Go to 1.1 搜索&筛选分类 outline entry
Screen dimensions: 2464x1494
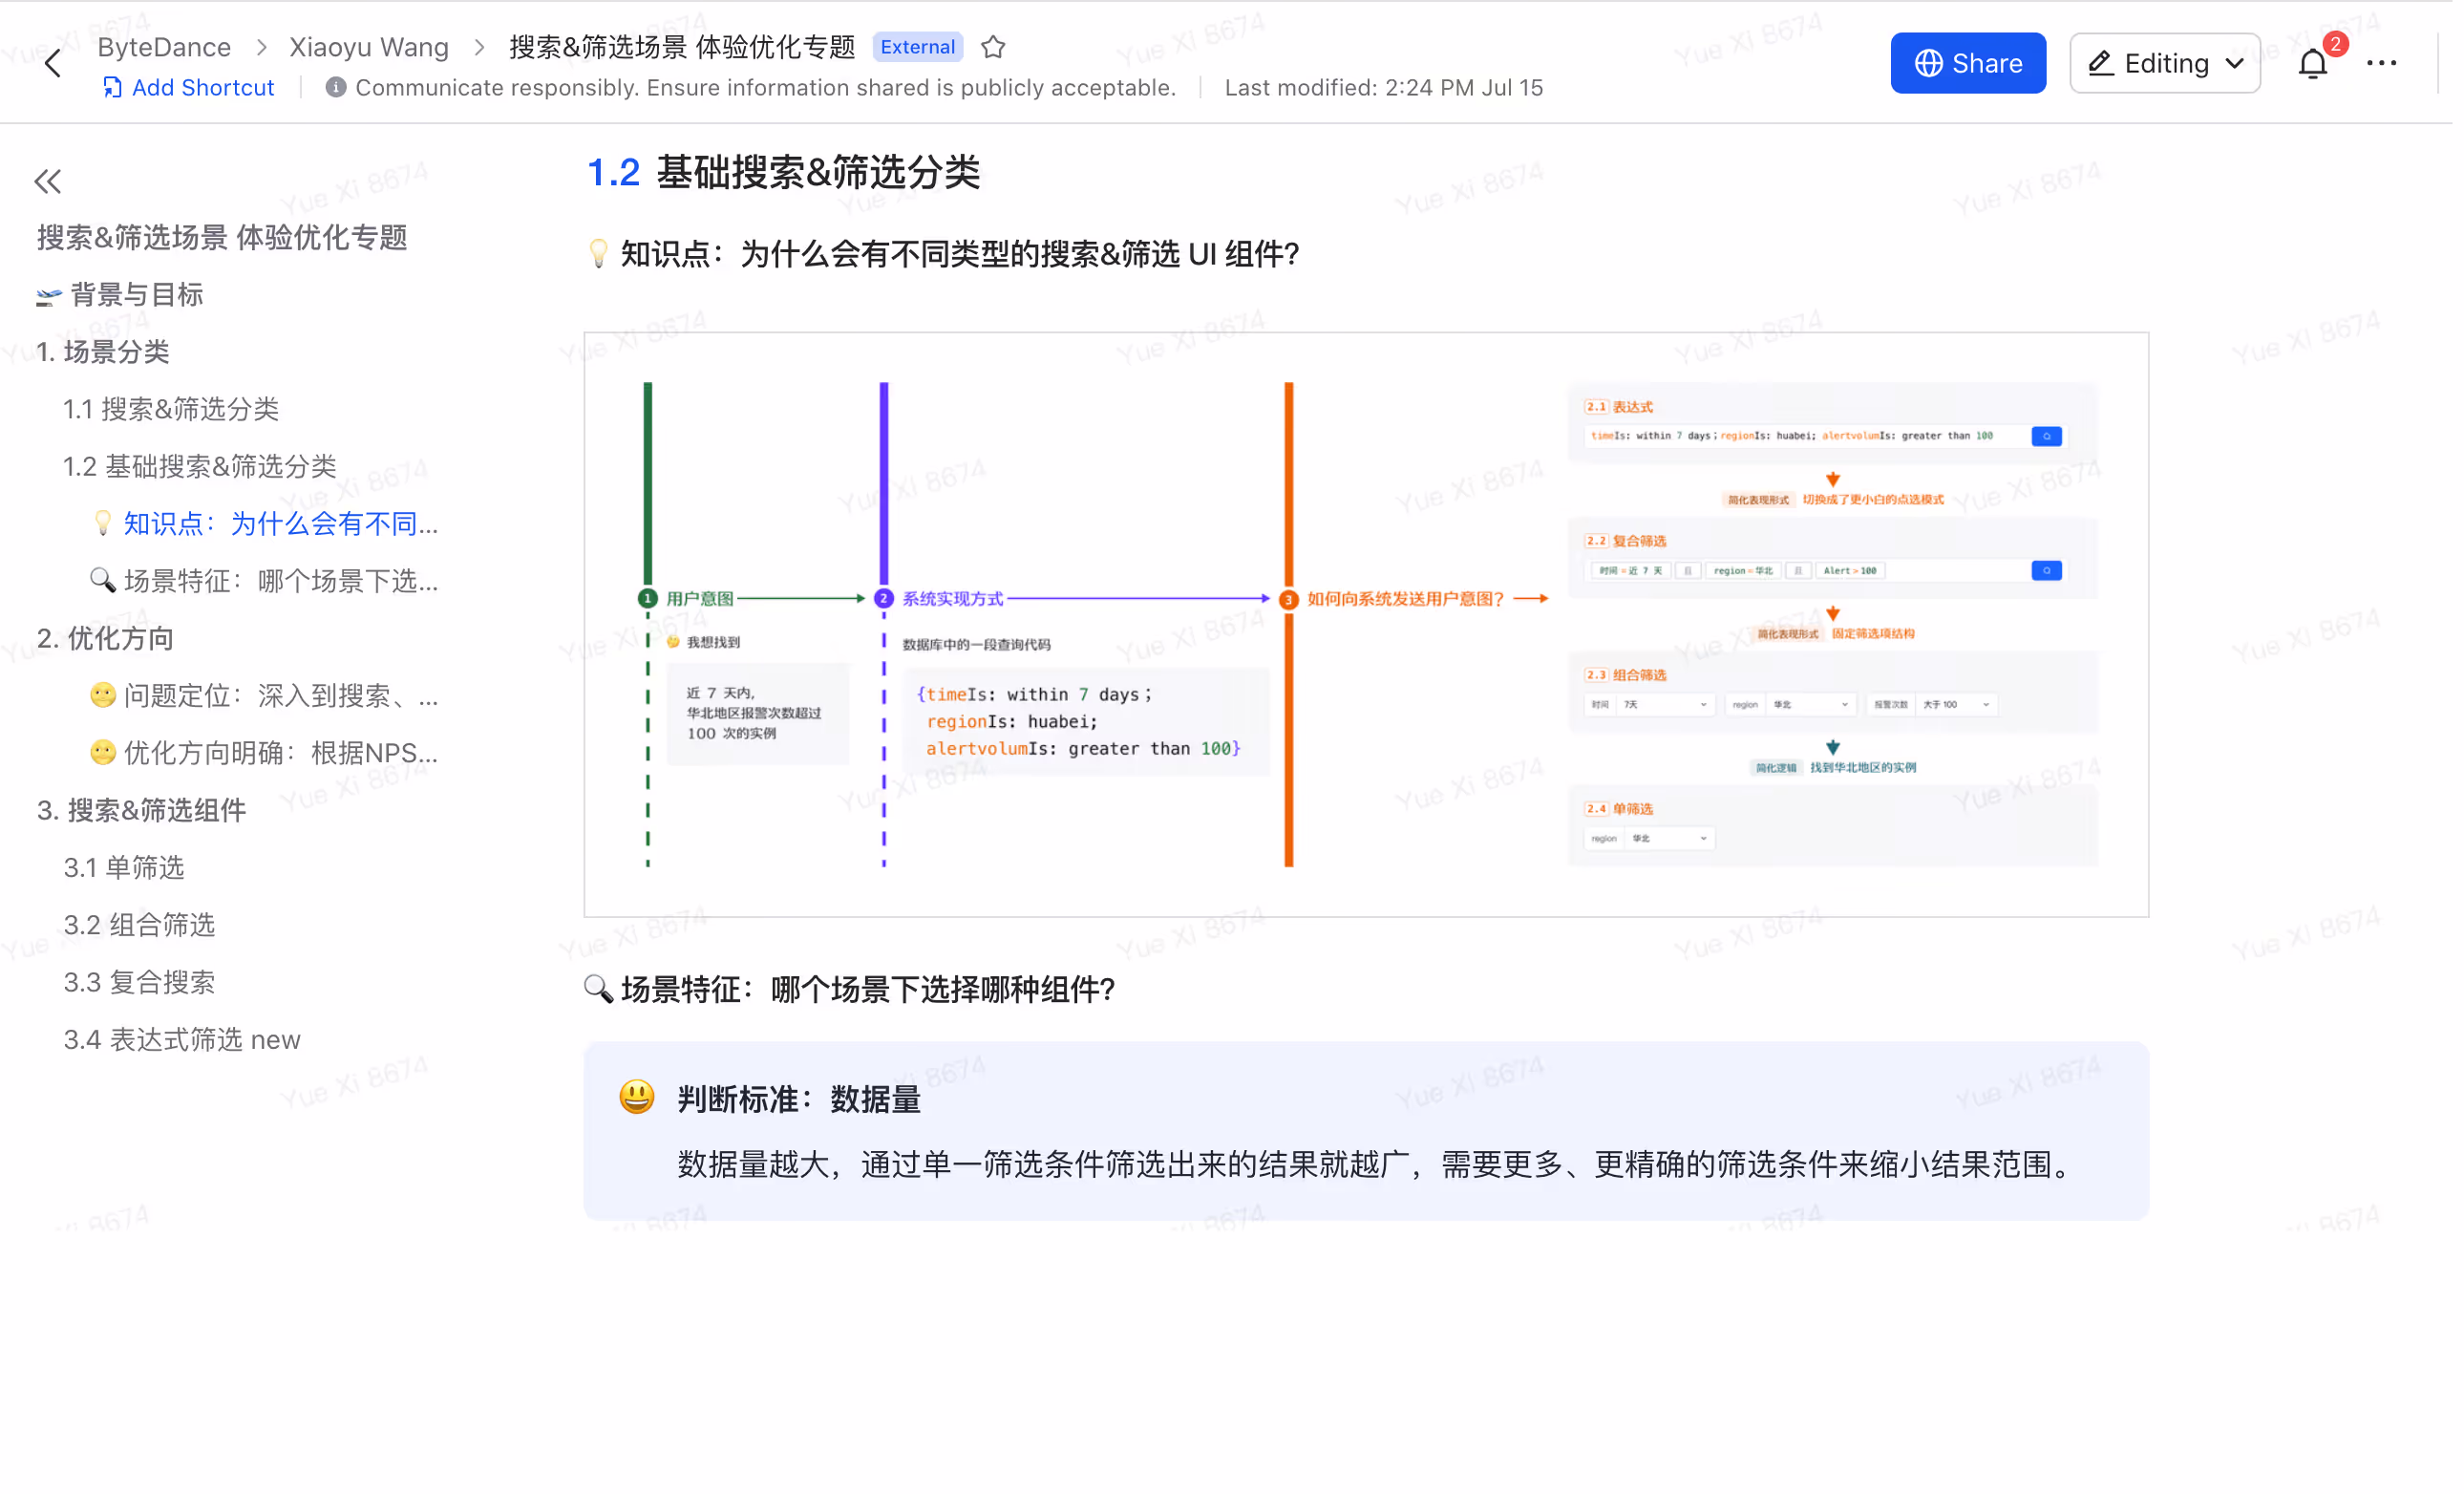(x=172, y=411)
